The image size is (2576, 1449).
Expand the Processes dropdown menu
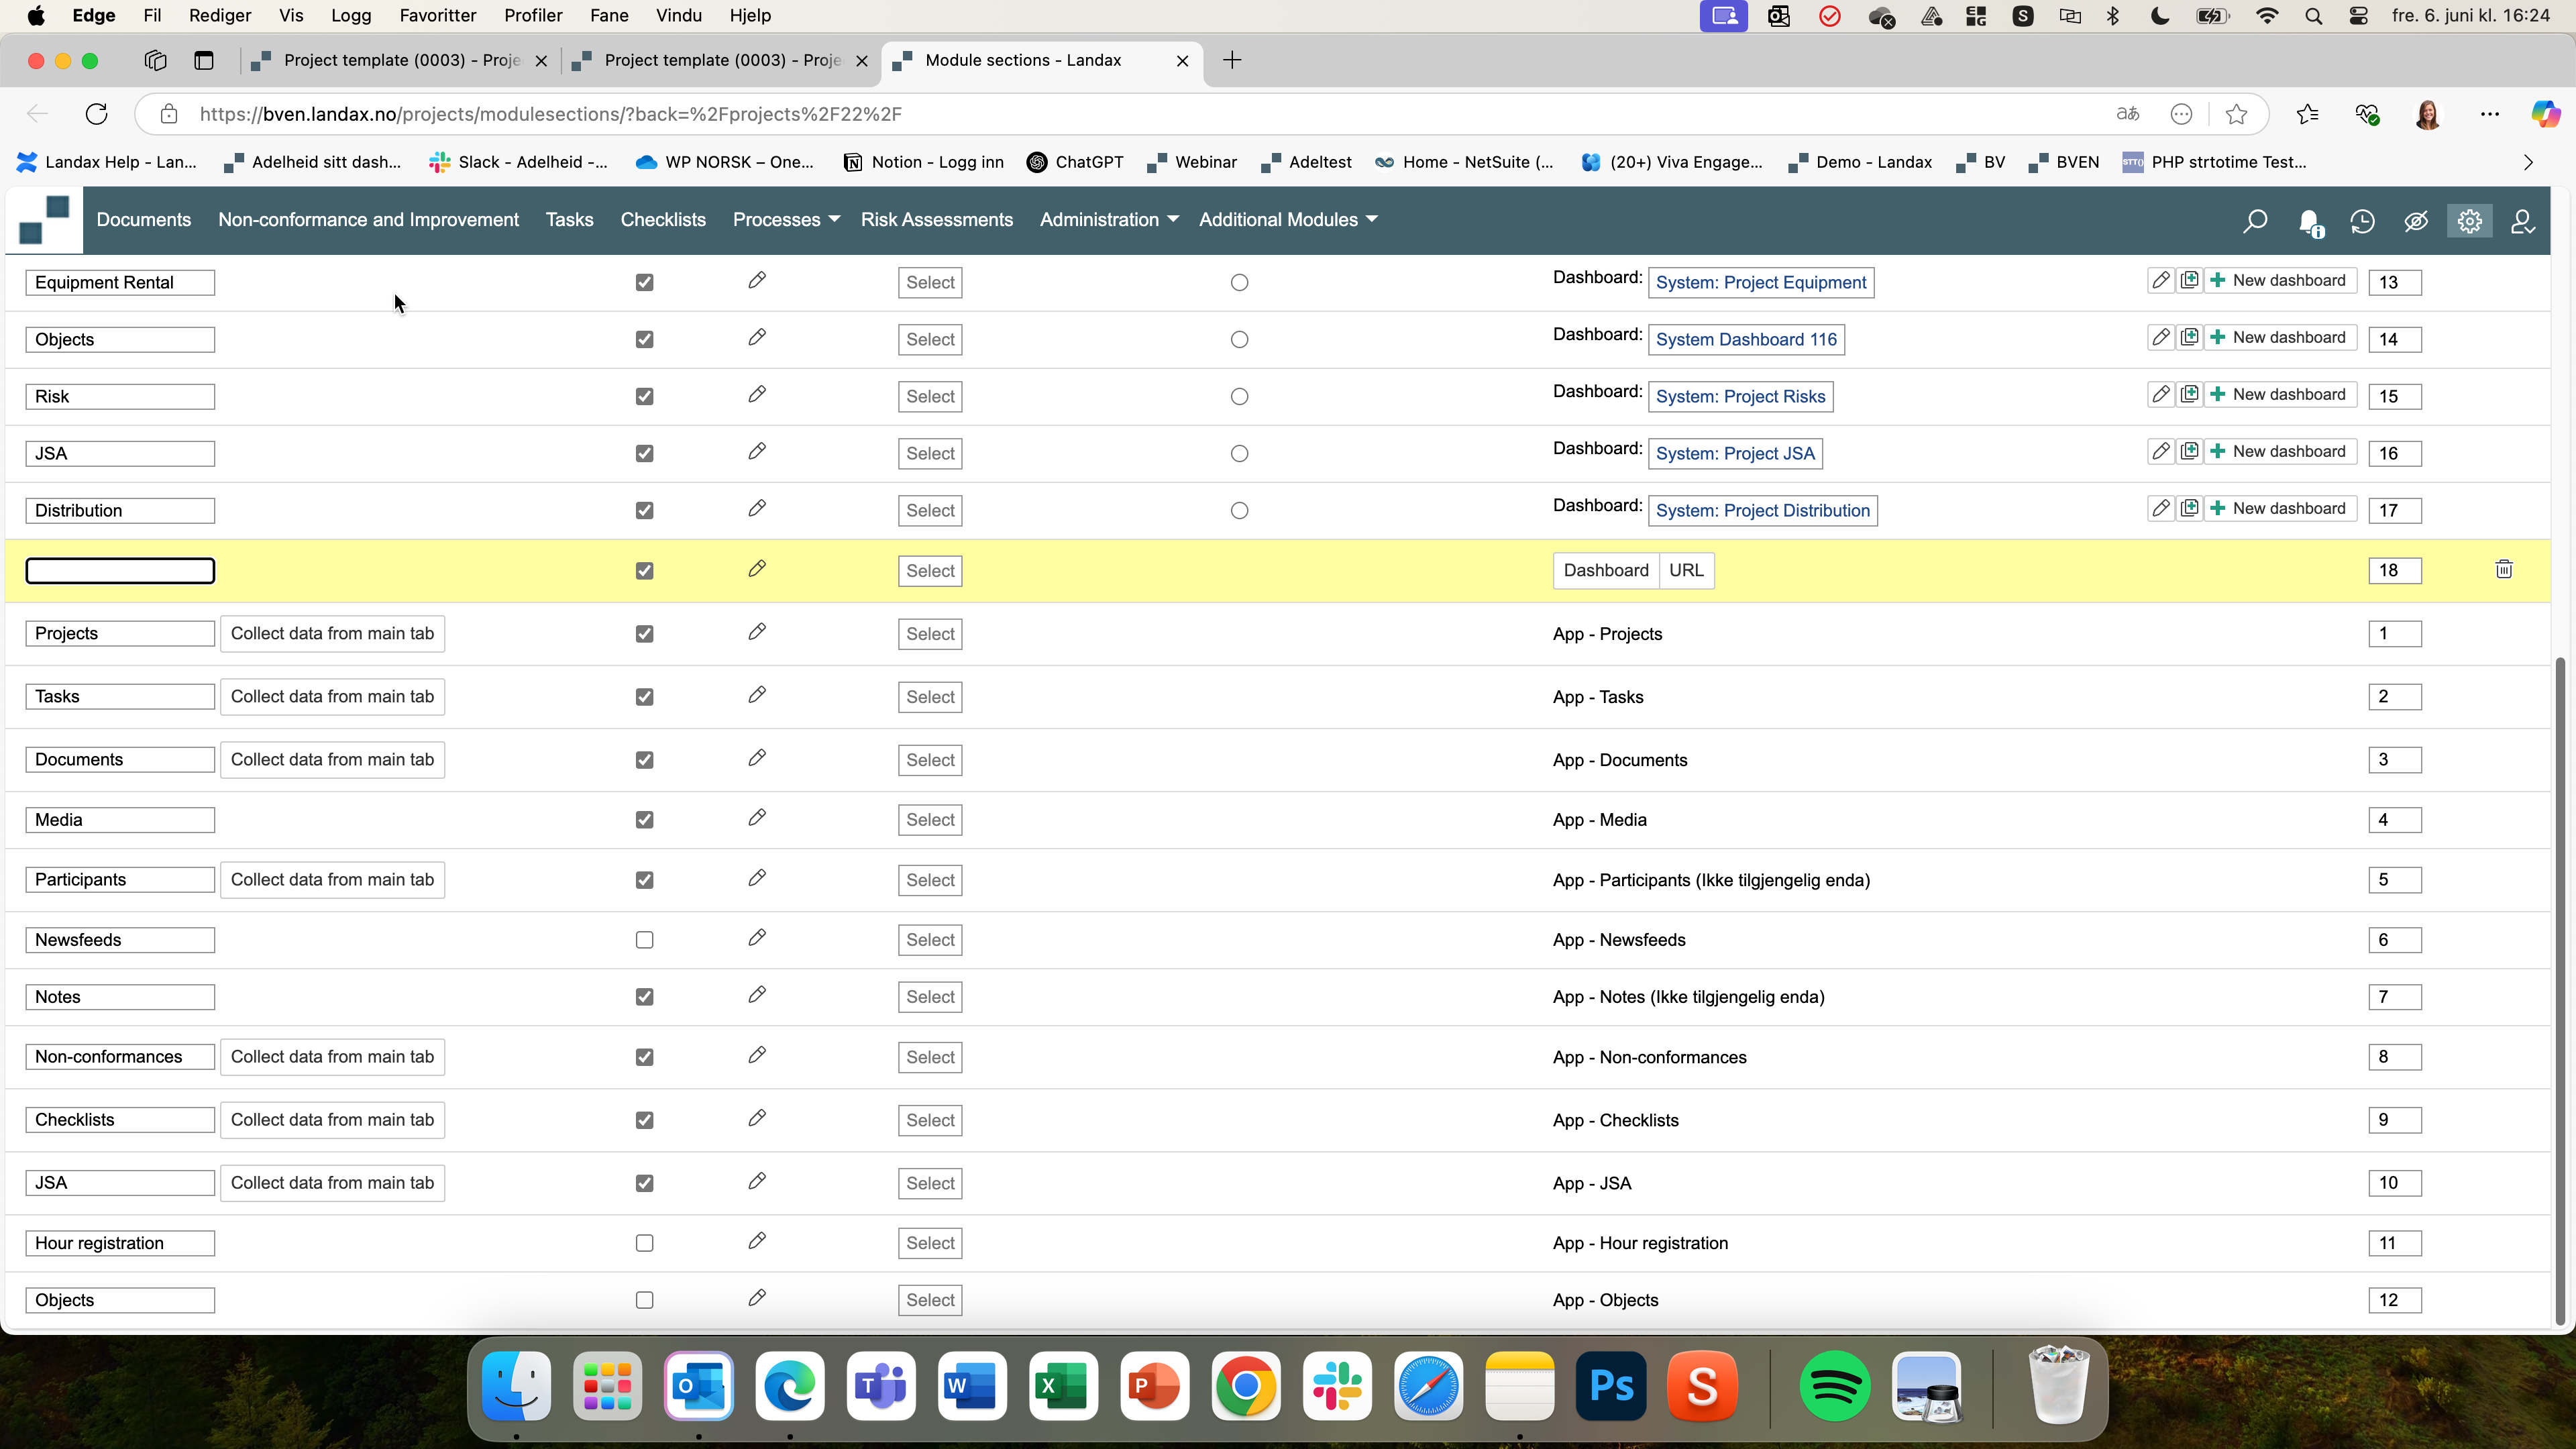tap(785, 220)
